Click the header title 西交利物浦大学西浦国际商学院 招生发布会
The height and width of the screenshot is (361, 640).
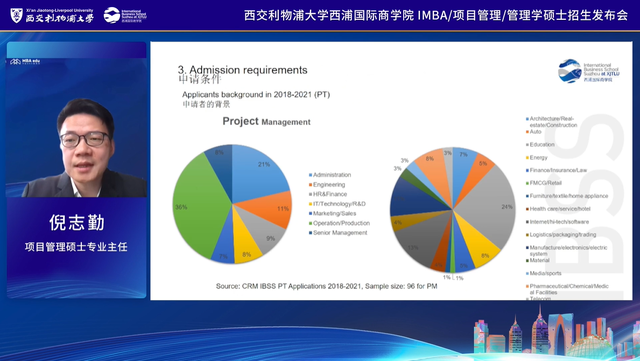pyautogui.click(x=436, y=15)
